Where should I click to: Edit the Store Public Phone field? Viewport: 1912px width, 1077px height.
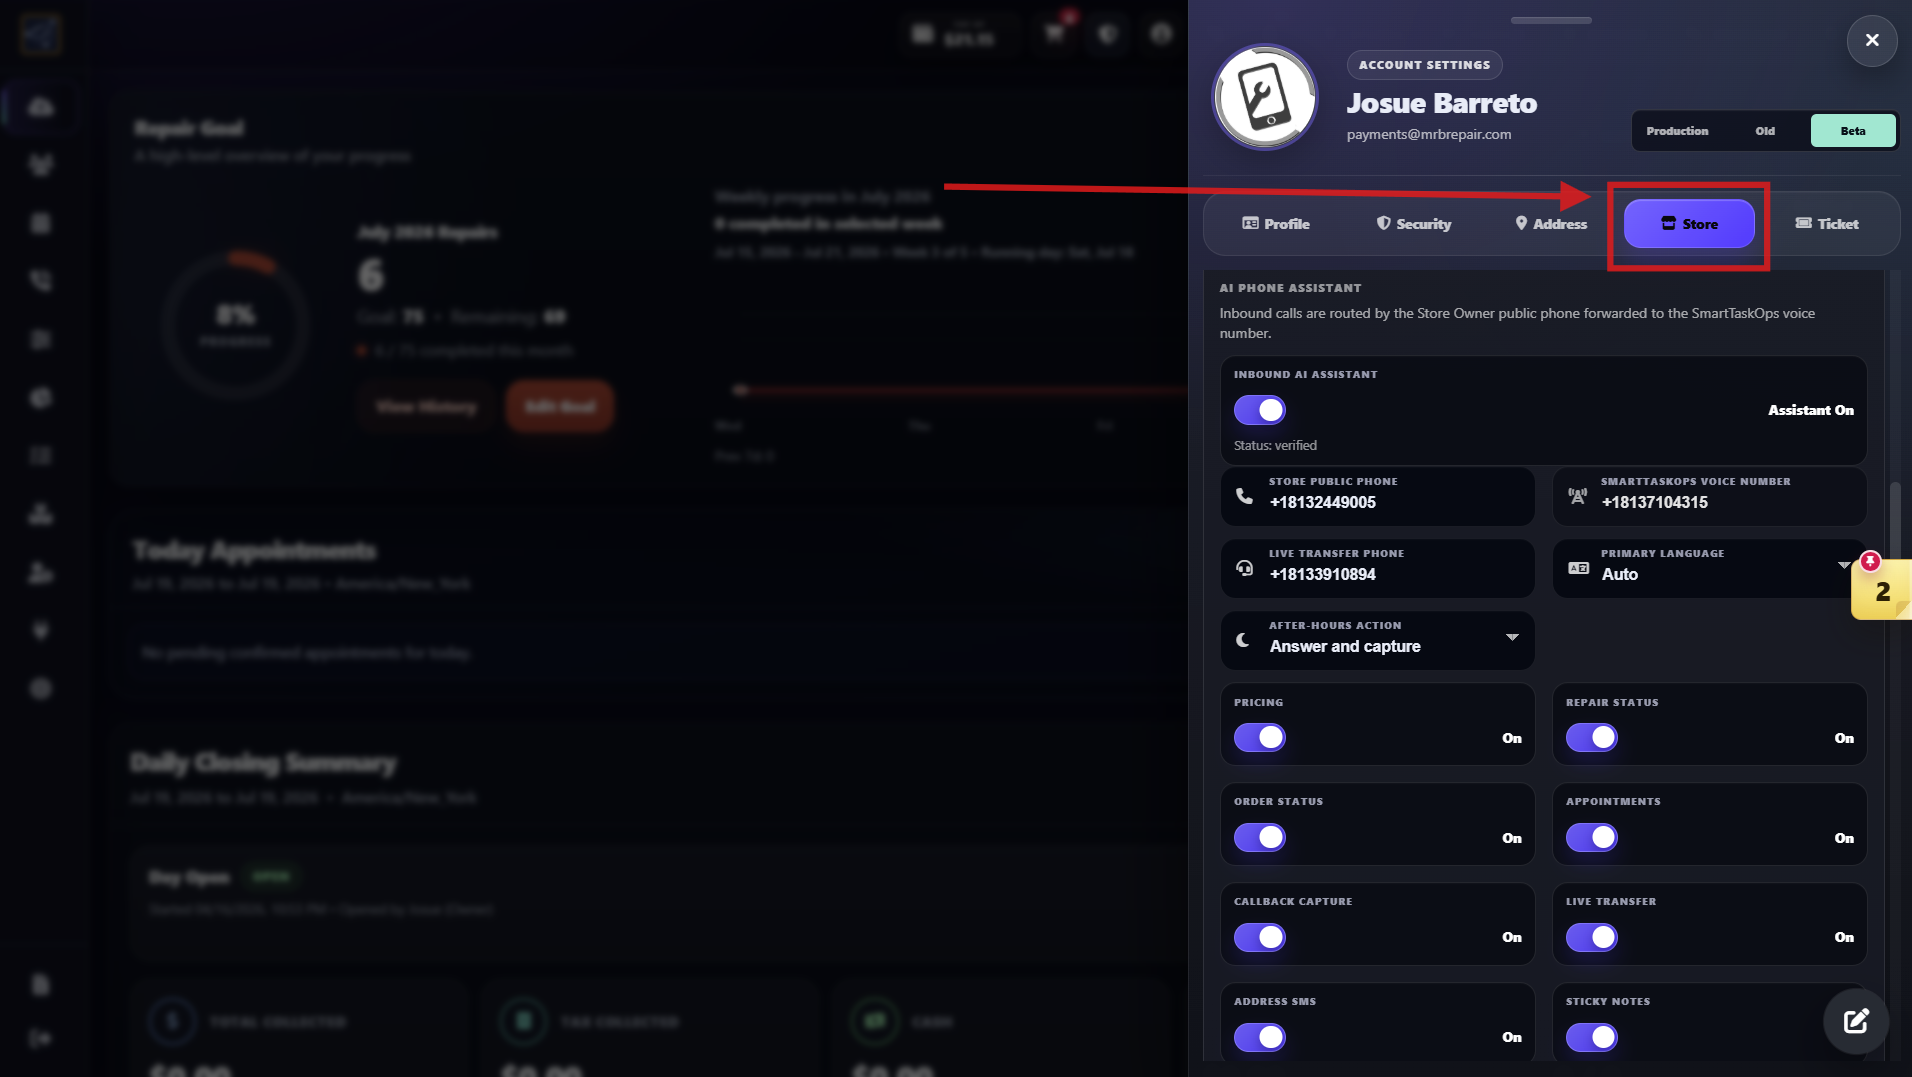1377,496
